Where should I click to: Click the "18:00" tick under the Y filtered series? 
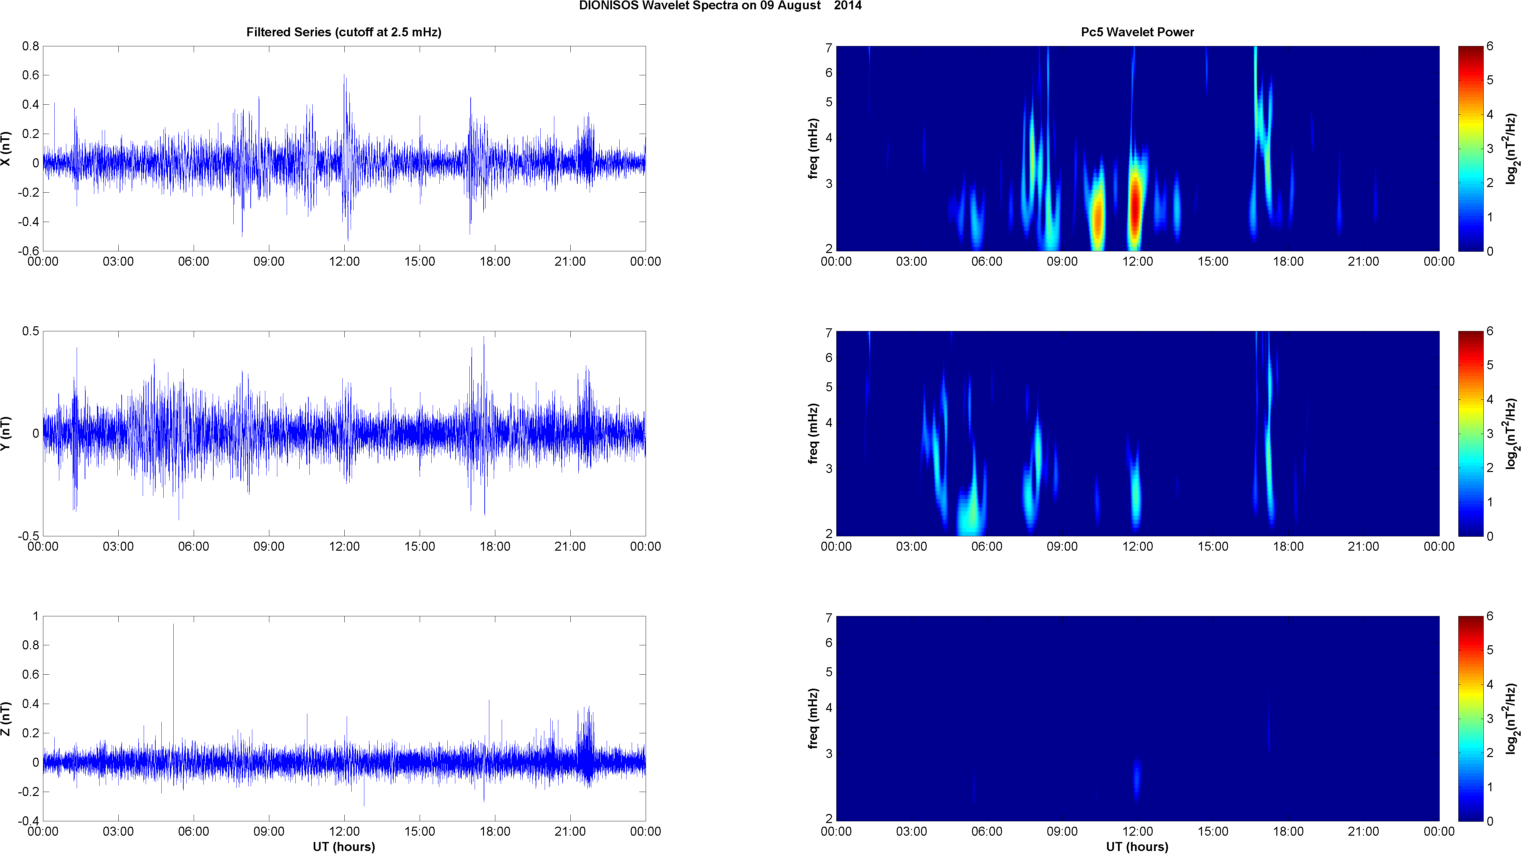[x=495, y=547]
